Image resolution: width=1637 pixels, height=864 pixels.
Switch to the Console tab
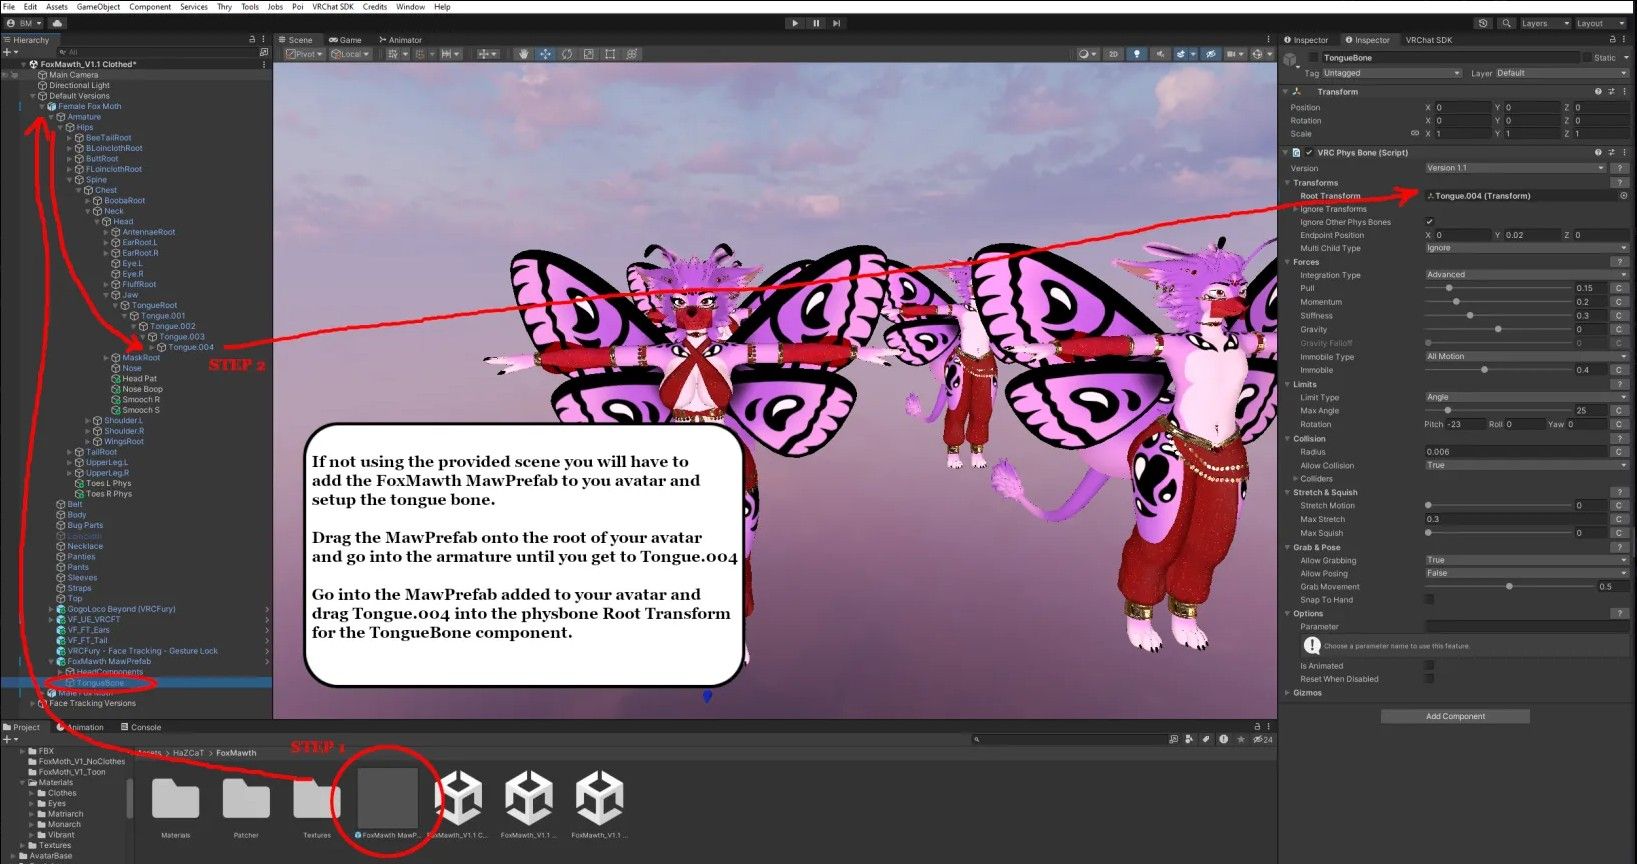click(141, 727)
